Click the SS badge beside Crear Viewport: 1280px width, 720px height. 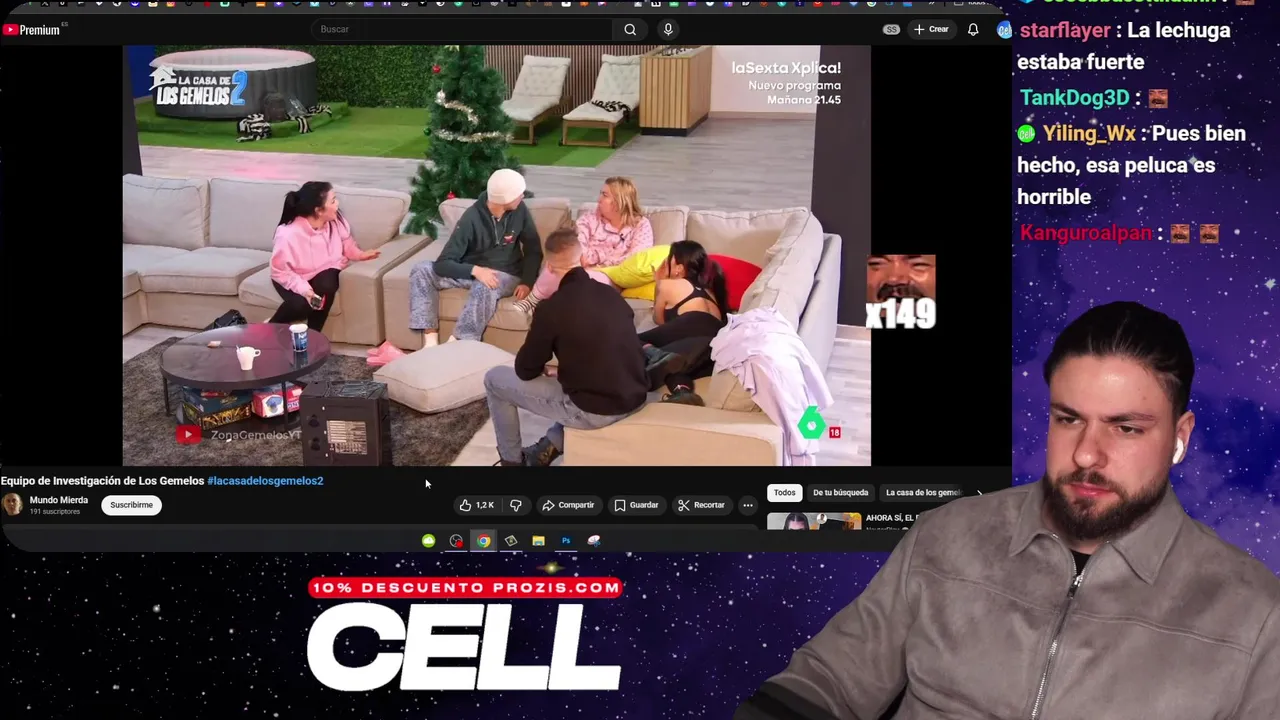click(x=891, y=29)
